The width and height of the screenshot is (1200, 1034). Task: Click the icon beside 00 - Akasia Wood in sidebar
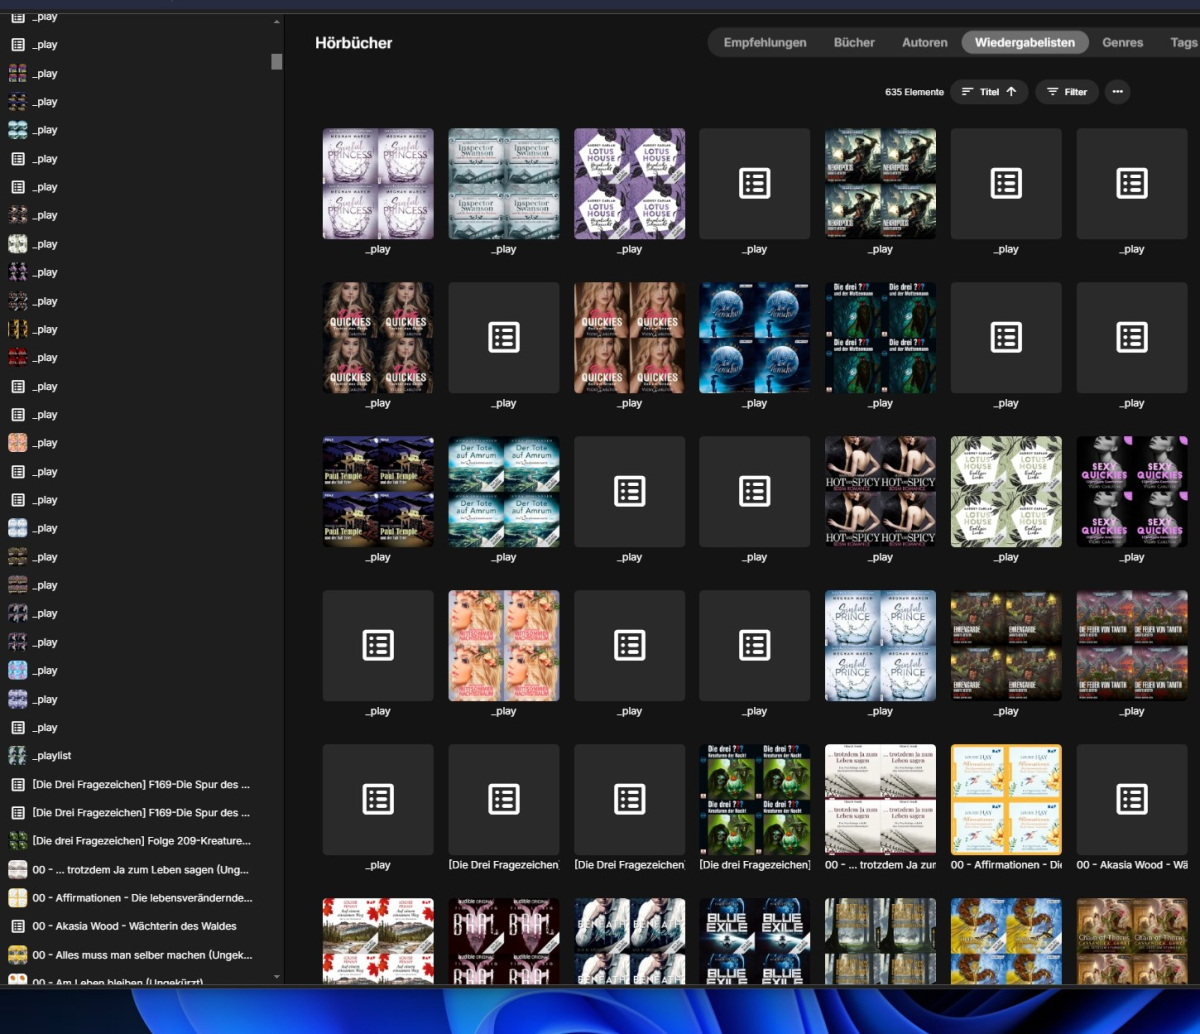(x=17, y=926)
